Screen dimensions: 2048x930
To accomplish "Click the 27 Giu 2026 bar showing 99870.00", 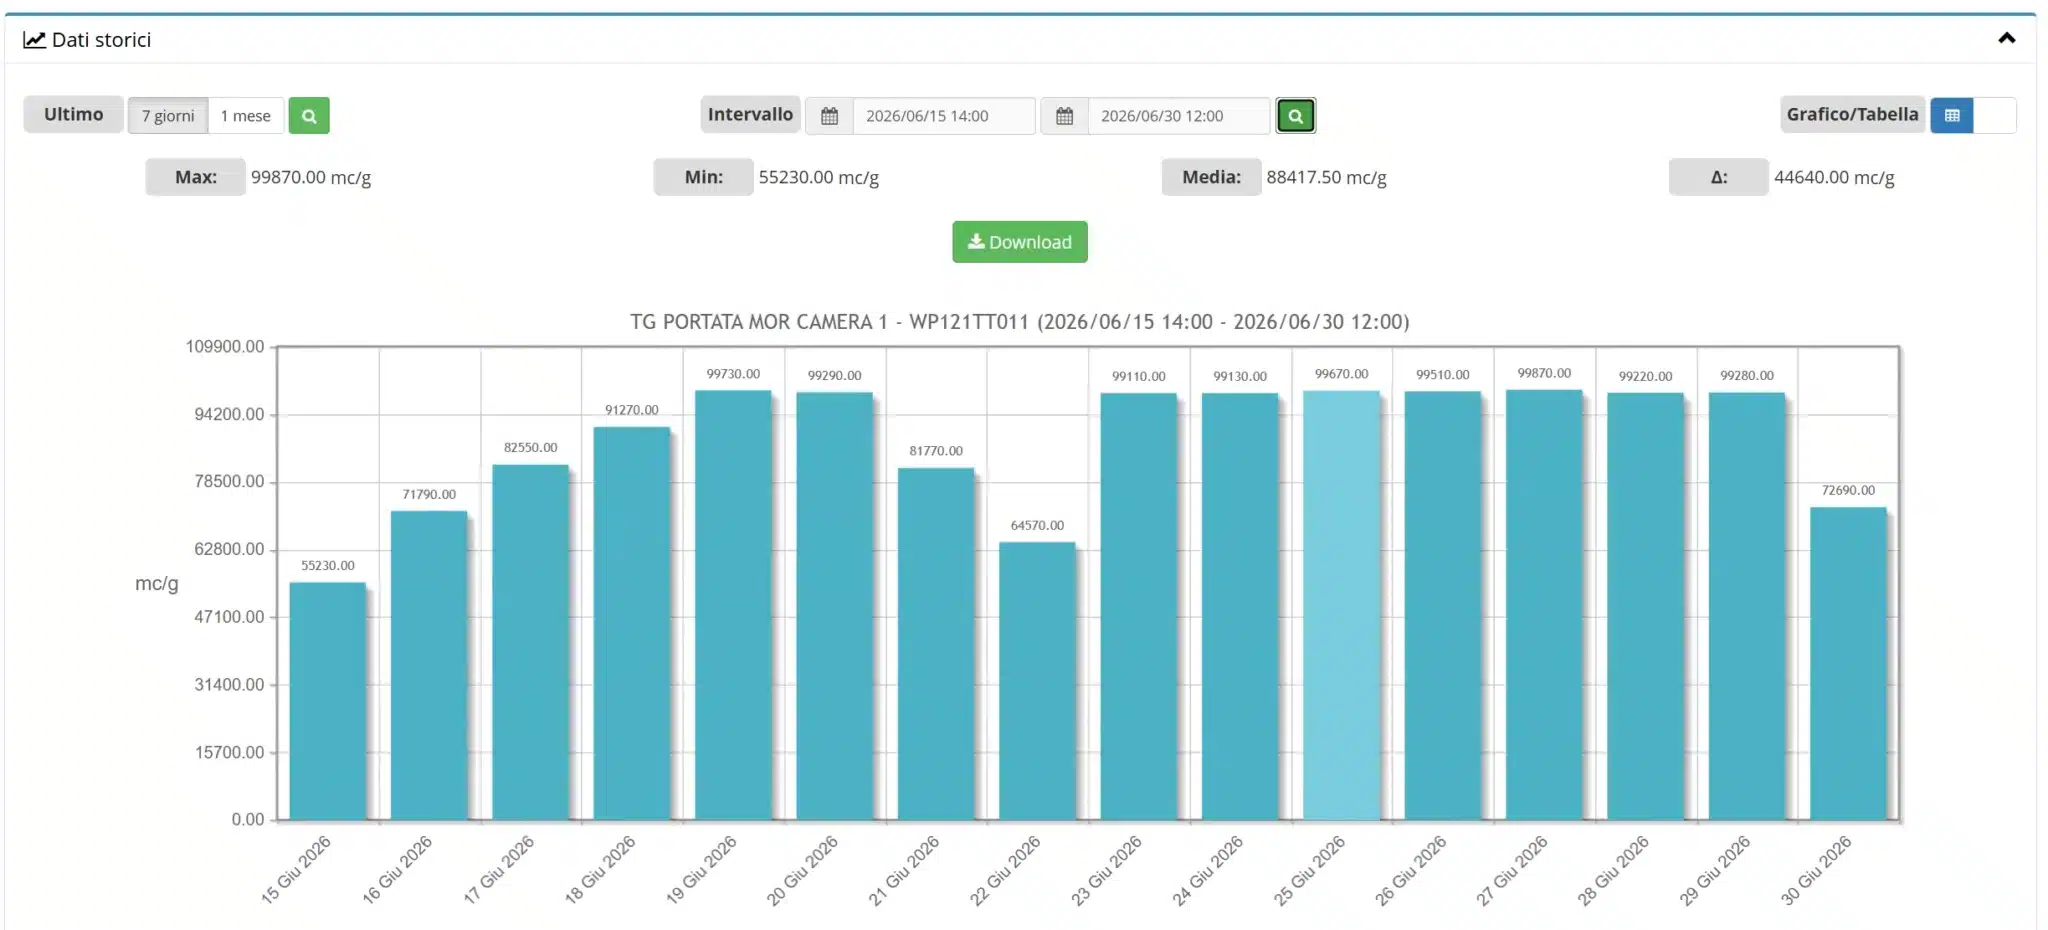I will [x=1544, y=605].
